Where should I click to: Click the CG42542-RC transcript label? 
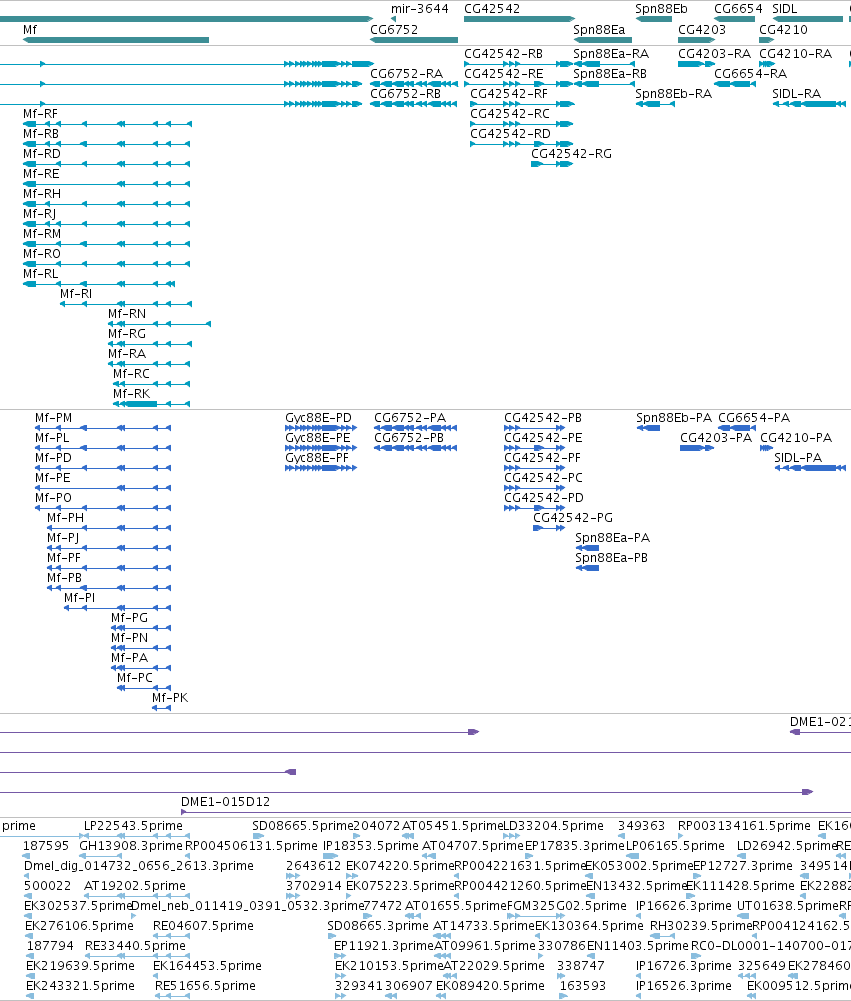pyautogui.click(x=510, y=114)
